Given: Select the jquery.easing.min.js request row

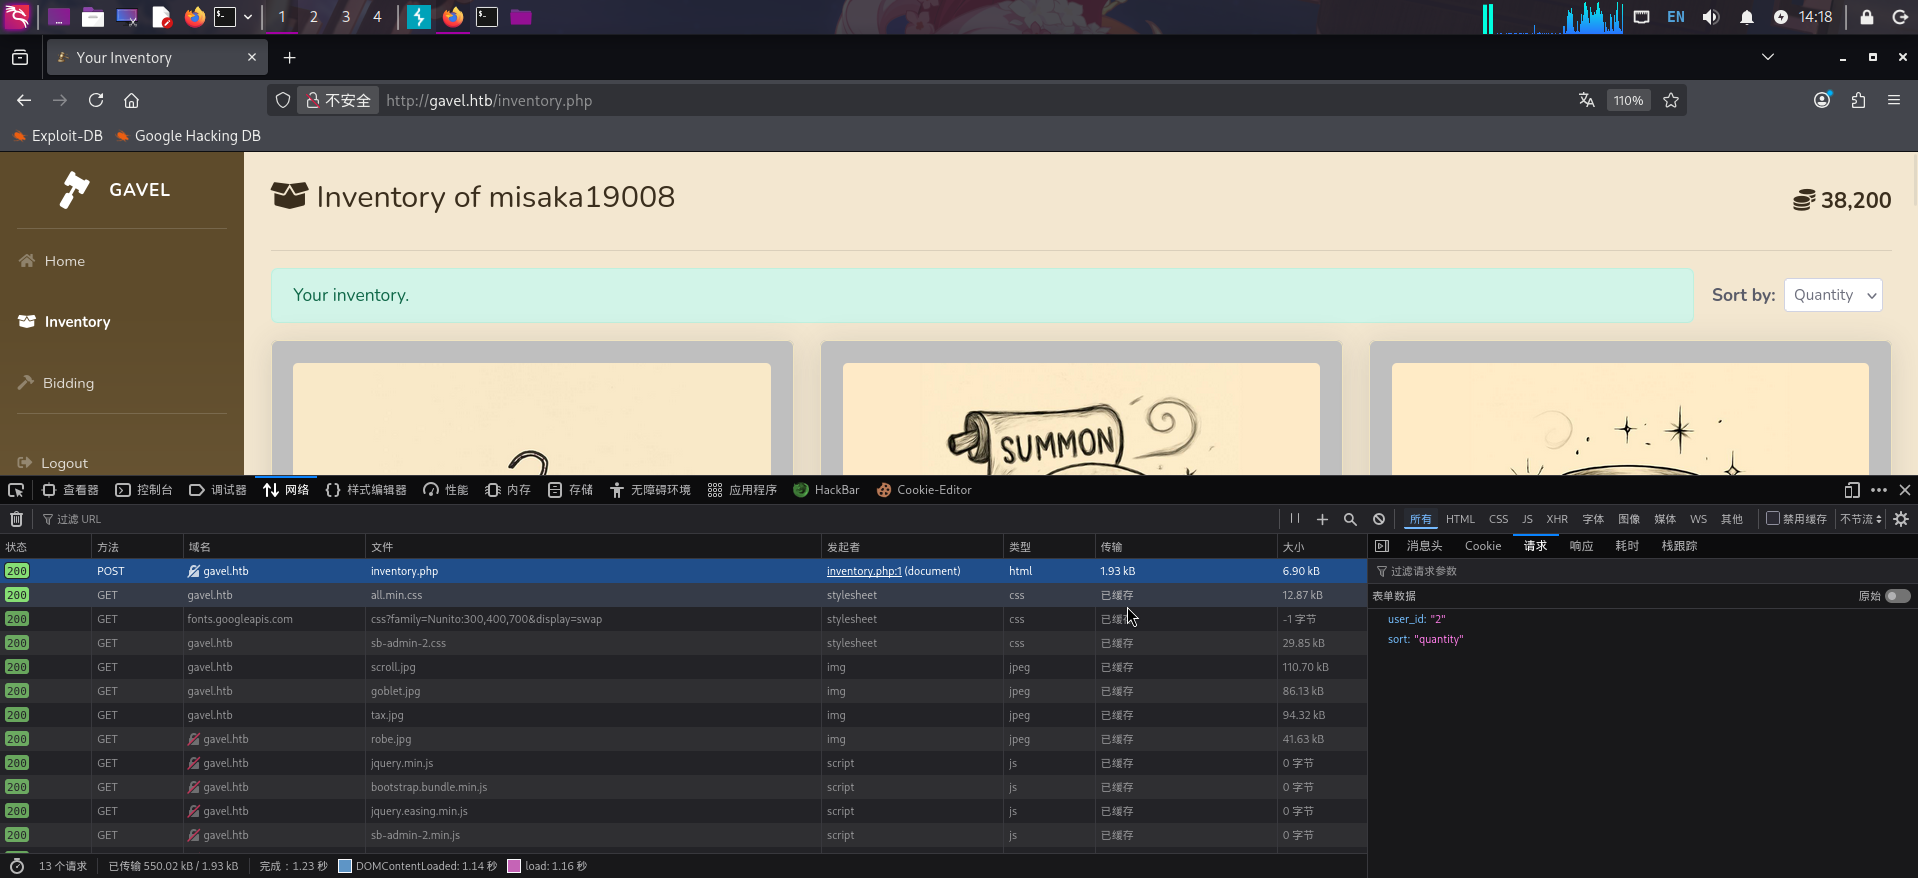Looking at the screenshot, I should pyautogui.click(x=683, y=811).
